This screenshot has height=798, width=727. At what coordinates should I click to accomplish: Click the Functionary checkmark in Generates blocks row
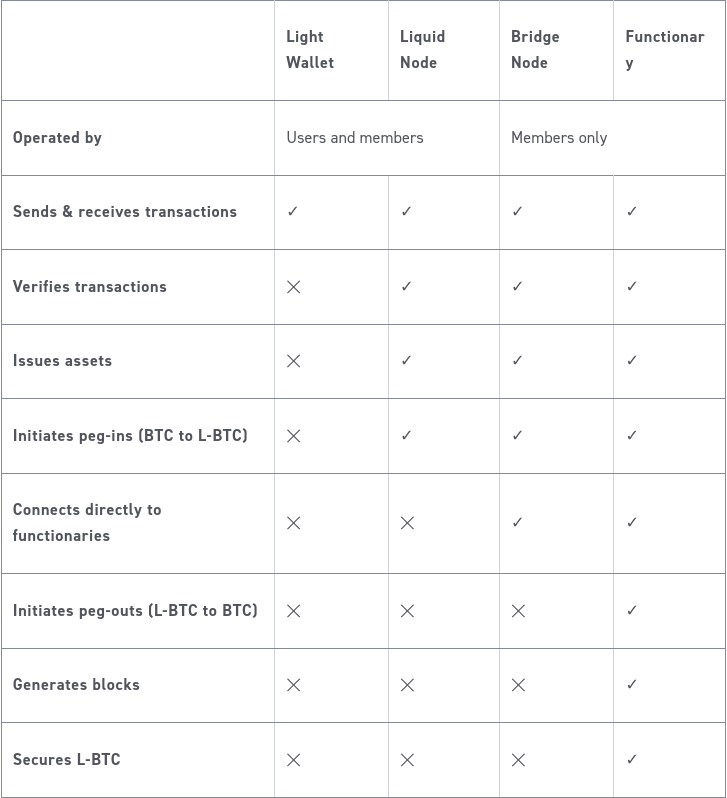tap(632, 685)
